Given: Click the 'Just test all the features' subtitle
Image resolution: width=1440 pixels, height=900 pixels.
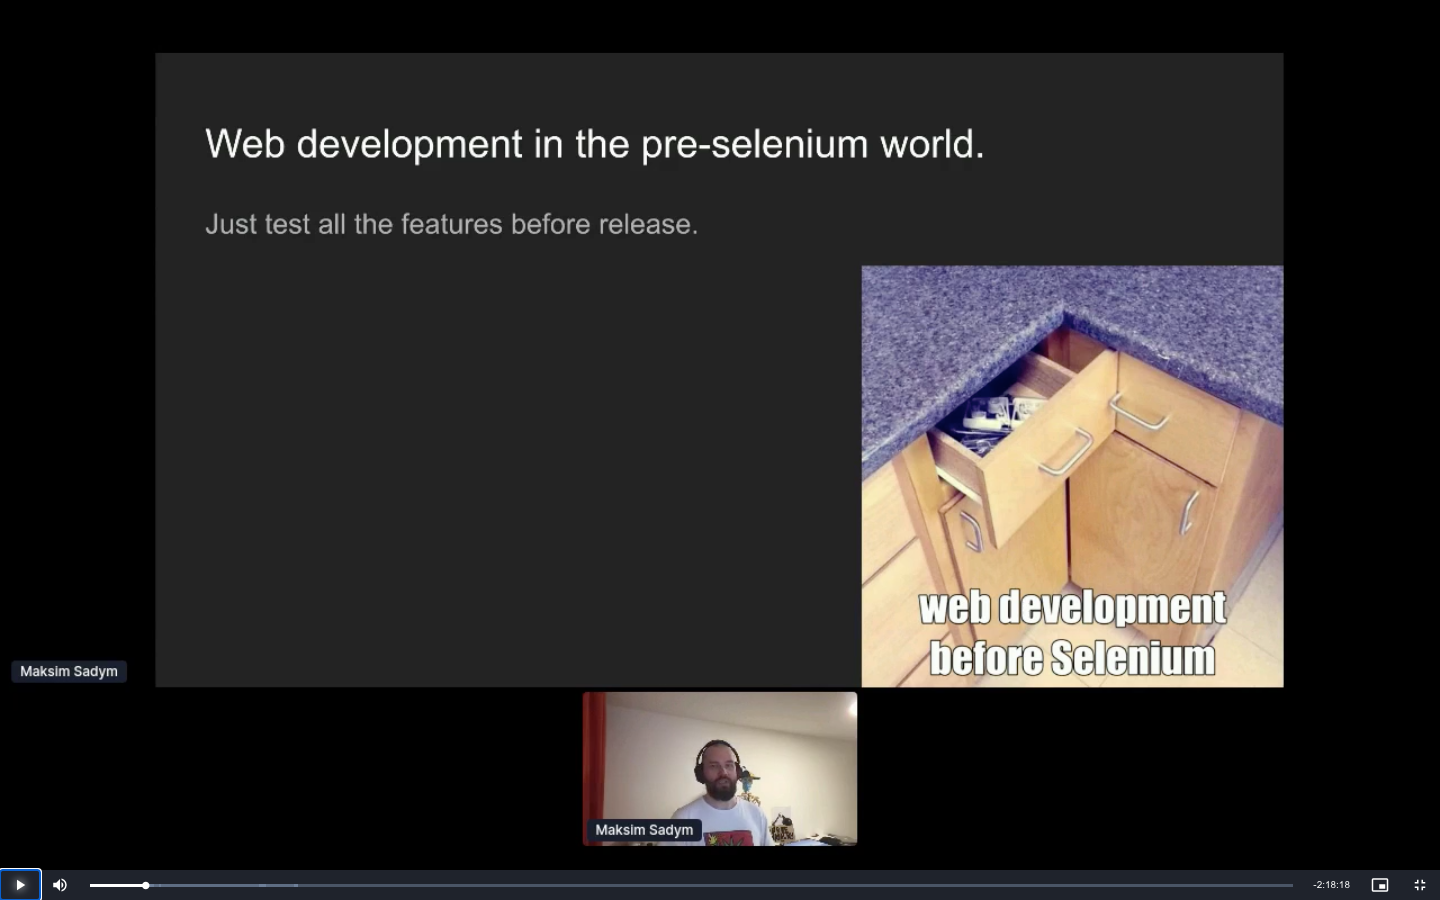Looking at the screenshot, I should [x=451, y=224].
